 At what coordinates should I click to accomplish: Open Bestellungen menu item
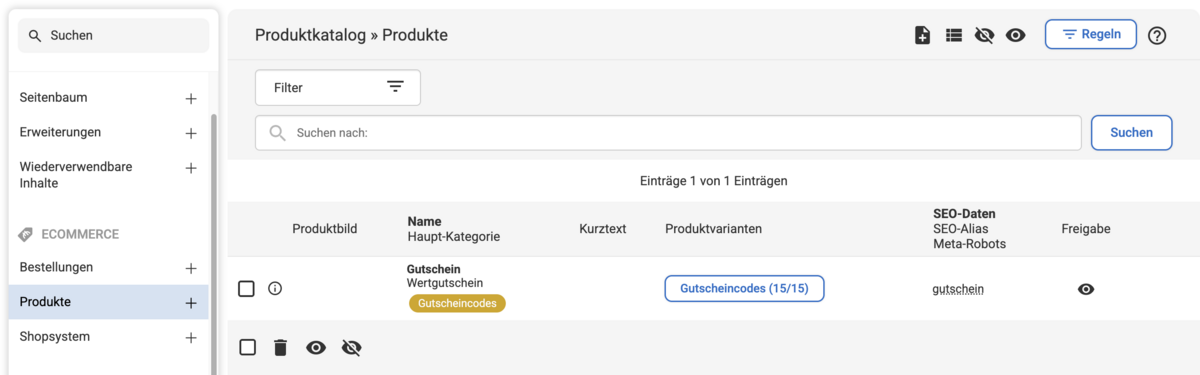click(x=57, y=268)
